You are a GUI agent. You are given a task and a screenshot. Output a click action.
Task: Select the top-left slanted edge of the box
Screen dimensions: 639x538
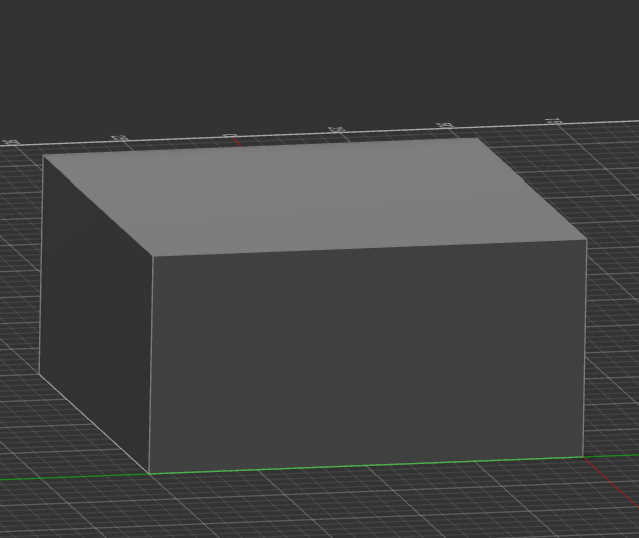[97, 205]
